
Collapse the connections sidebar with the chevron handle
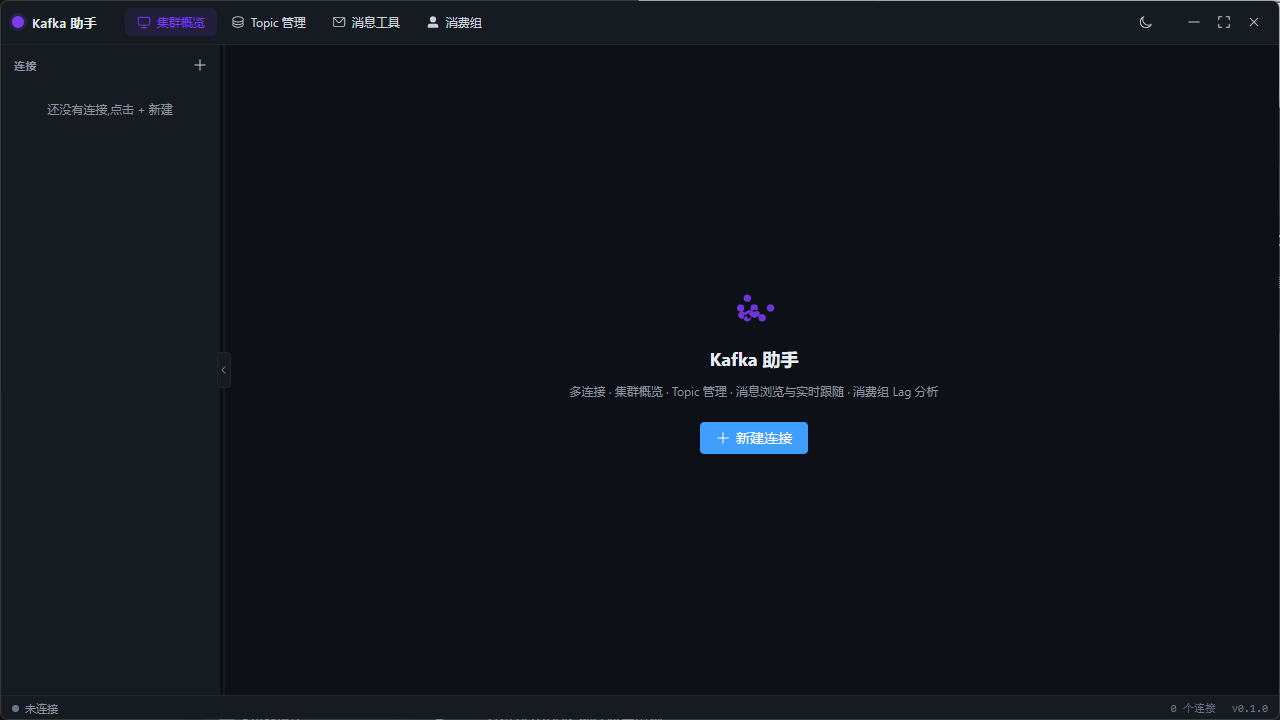224,370
